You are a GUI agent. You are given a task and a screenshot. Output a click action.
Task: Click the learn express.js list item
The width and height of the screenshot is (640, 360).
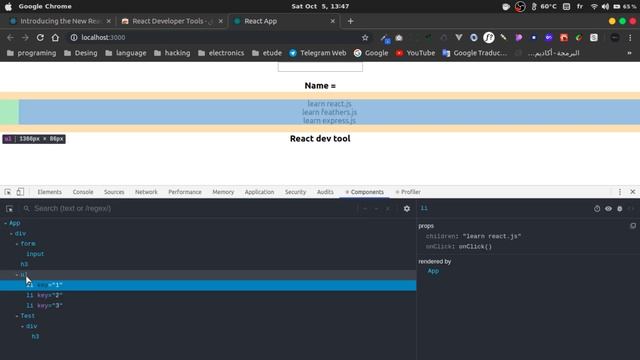pyautogui.click(x=329, y=121)
